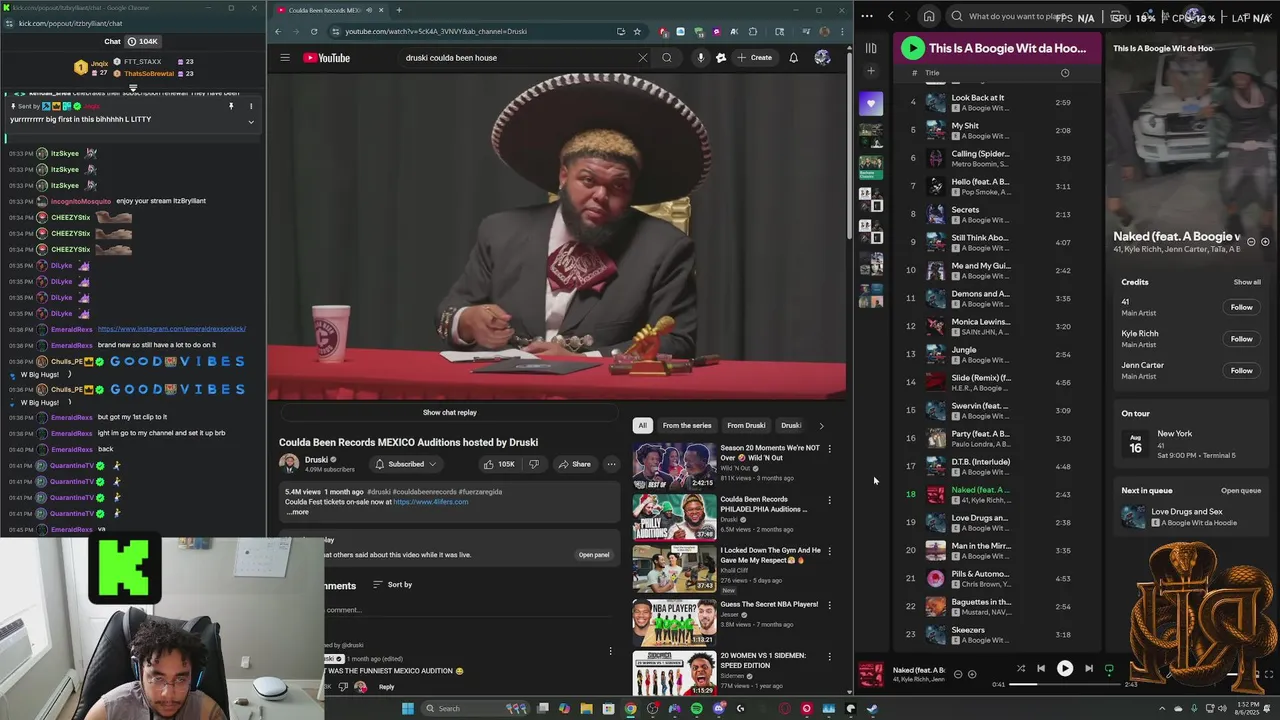This screenshot has height=720, width=1280.
Task: Click Show chat replay
Action: (449, 413)
